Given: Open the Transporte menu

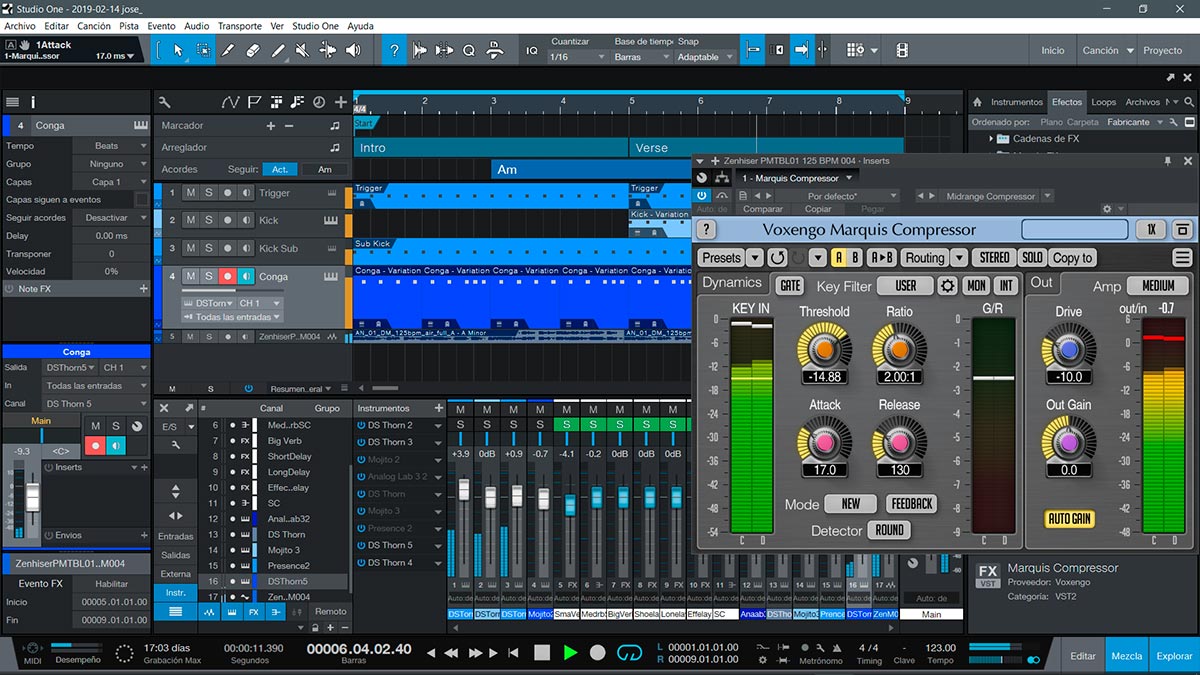Looking at the screenshot, I should [240, 26].
